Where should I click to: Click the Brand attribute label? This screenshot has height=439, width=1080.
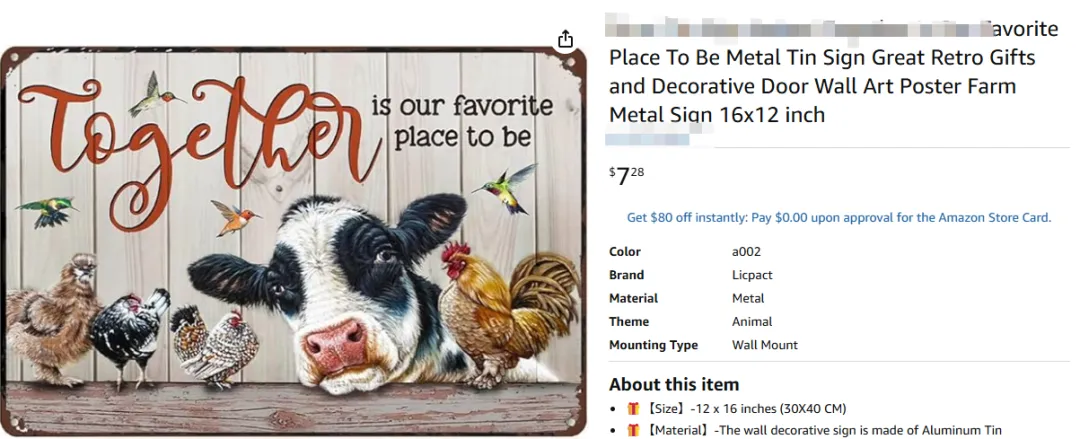[627, 275]
